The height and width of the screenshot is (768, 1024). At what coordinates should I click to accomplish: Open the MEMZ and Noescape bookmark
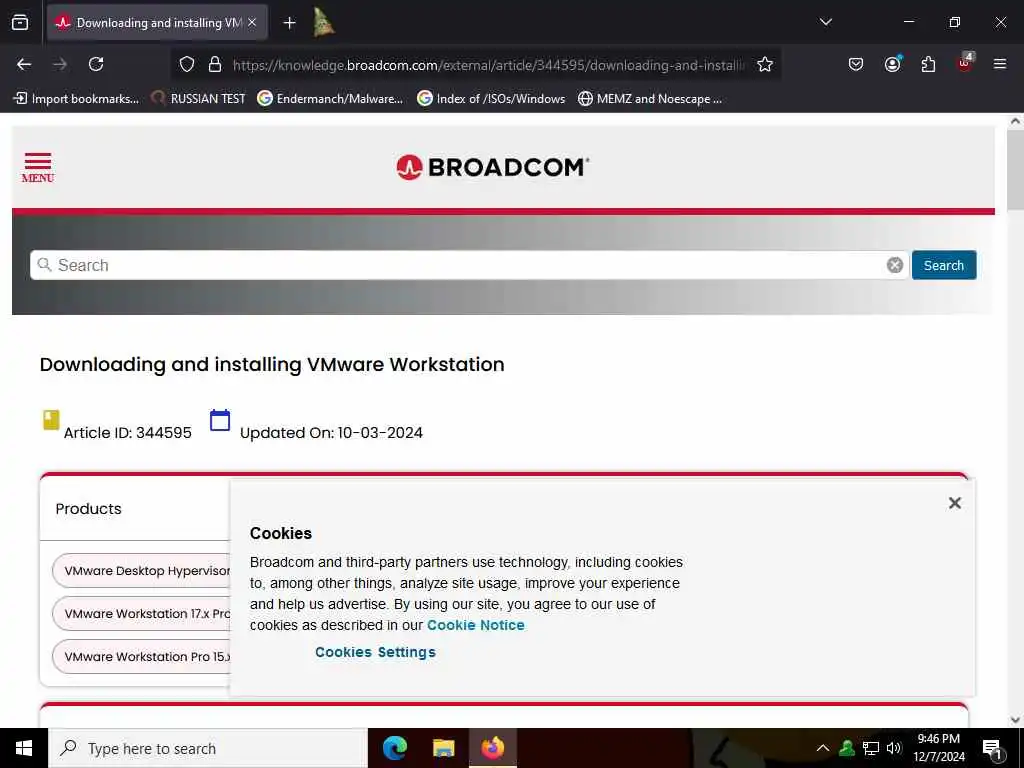tap(650, 99)
